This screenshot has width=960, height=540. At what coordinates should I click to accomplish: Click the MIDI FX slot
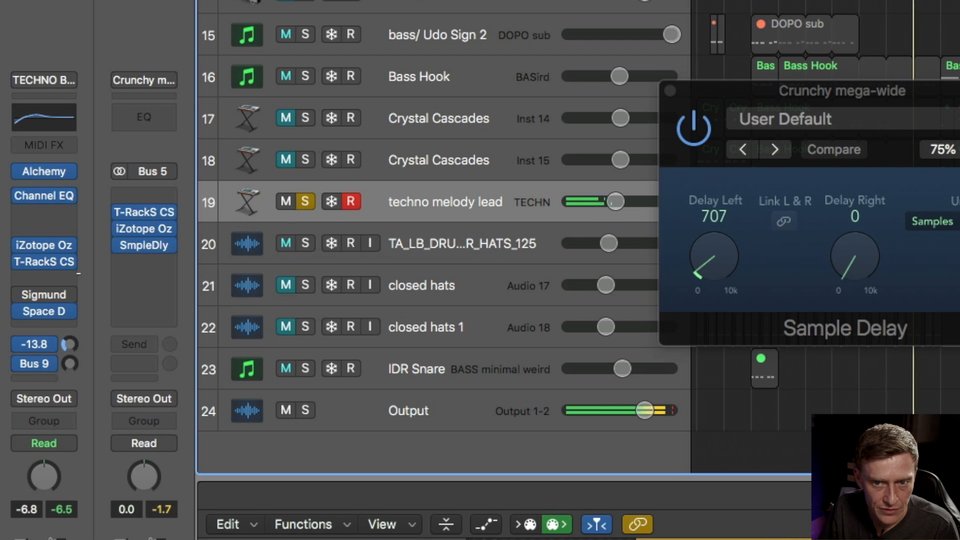coord(44,145)
